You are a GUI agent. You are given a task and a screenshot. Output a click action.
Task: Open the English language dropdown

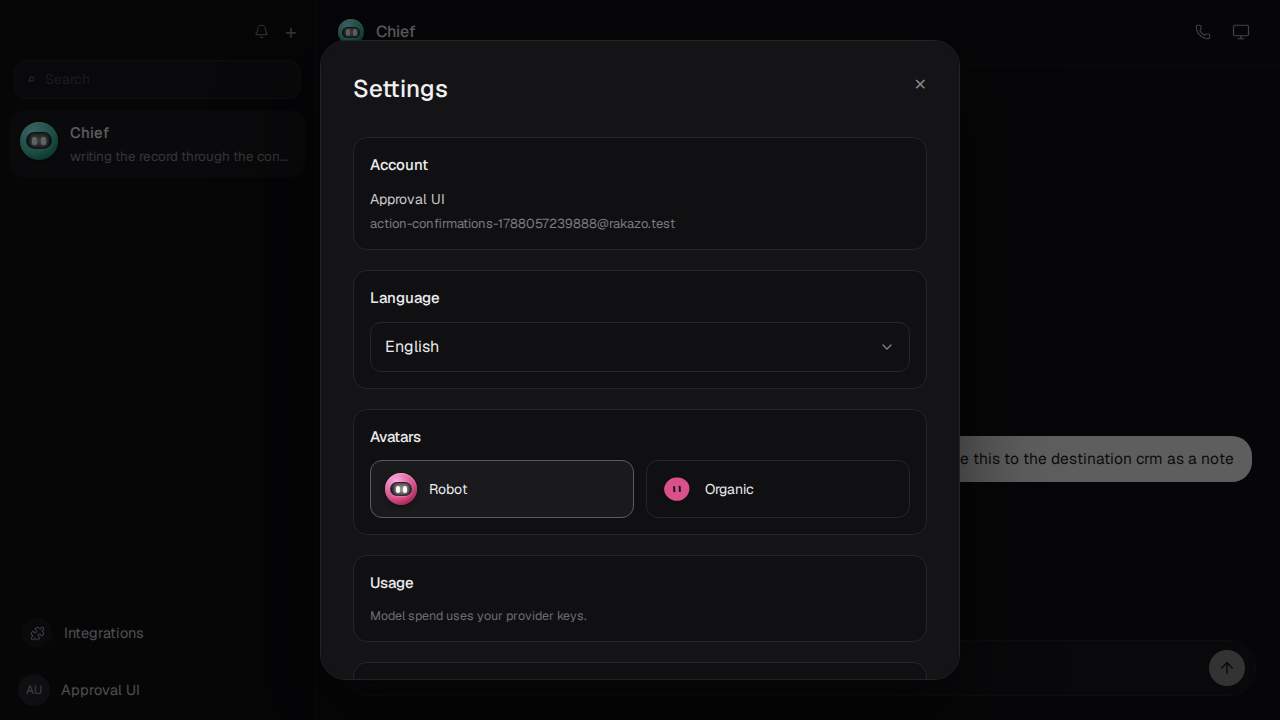tap(640, 347)
